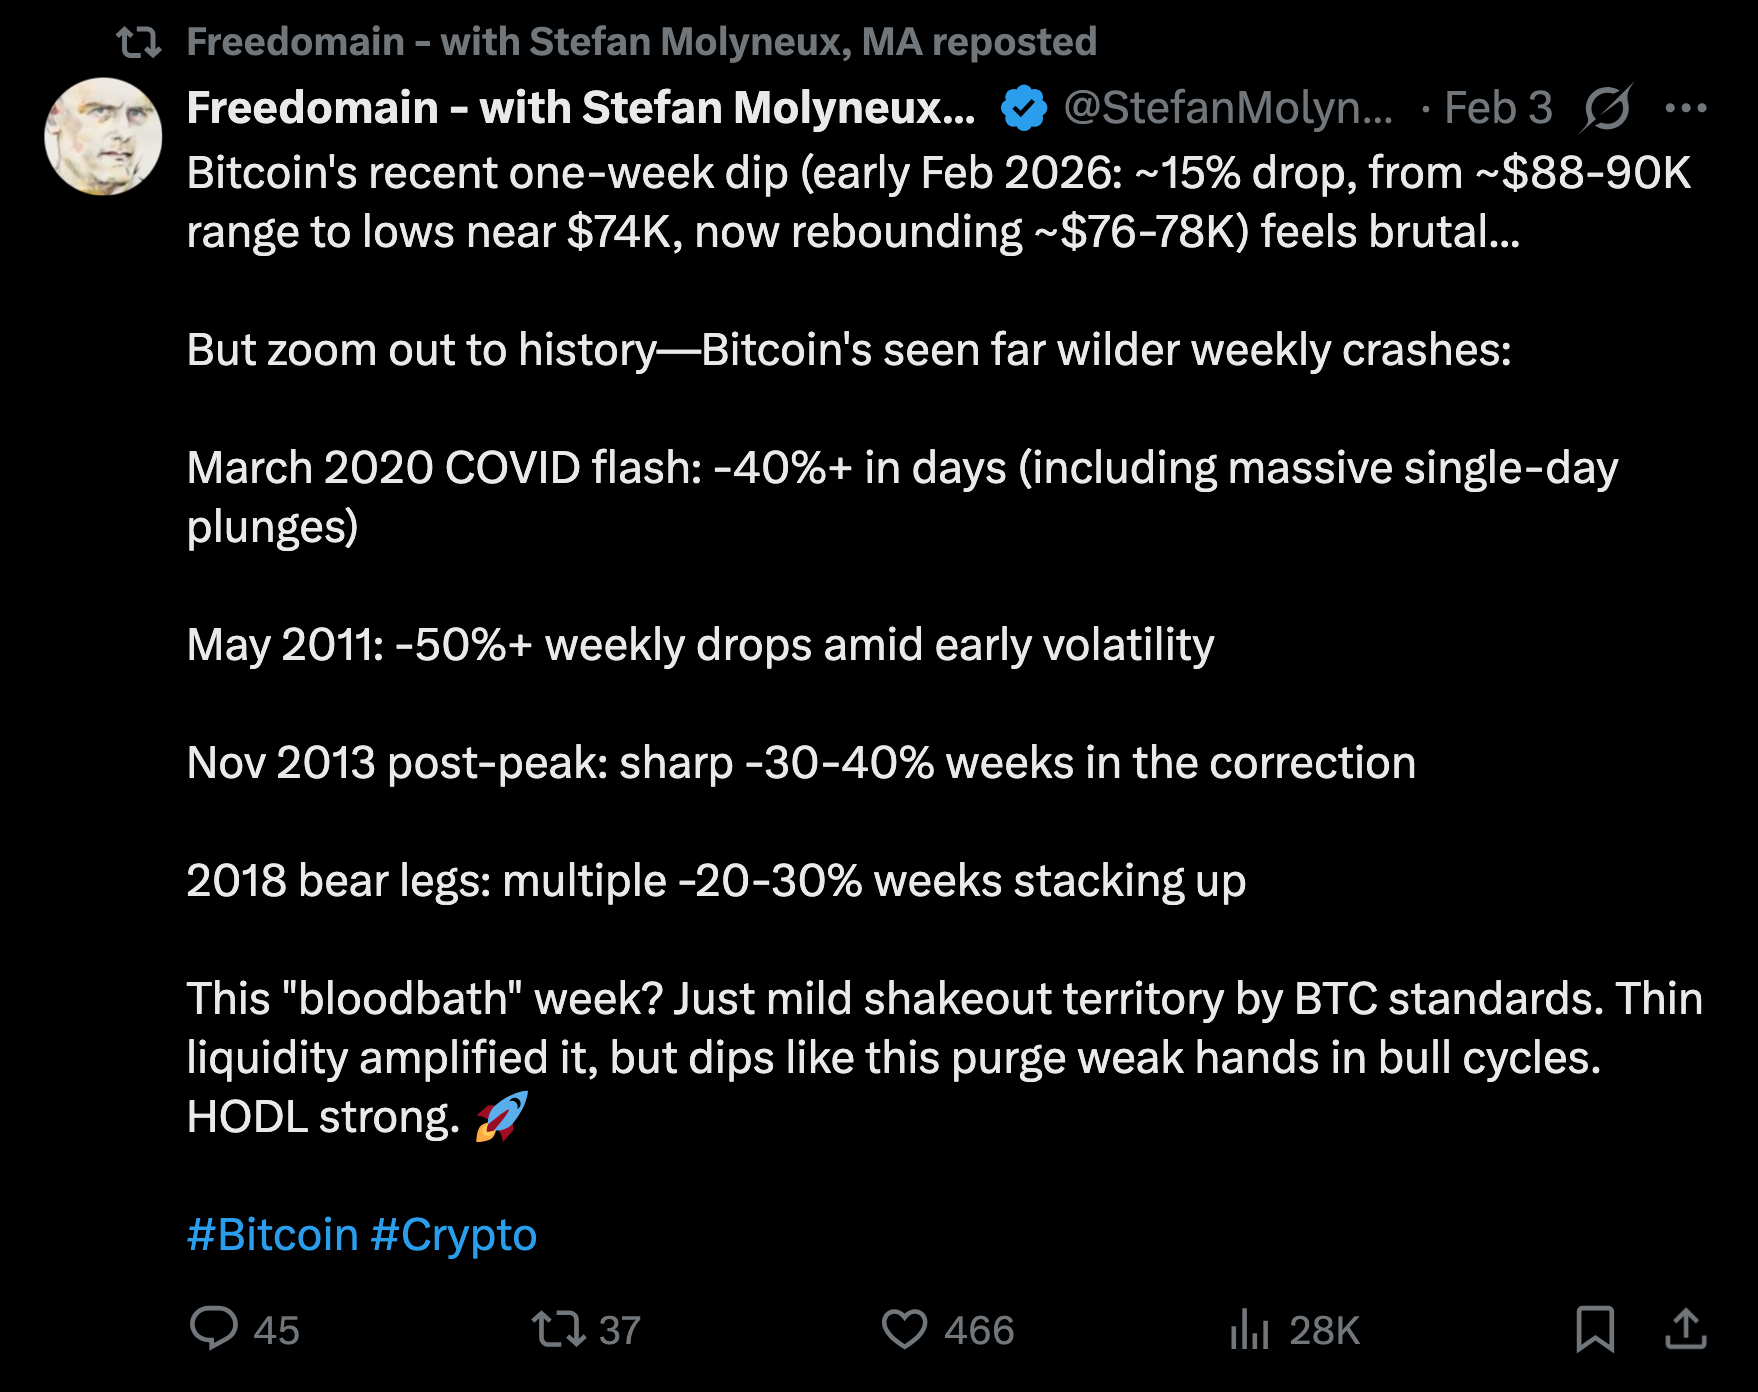Click the repost arrows icon in the header
Image resolution: width=1758 pixels, height=1392 pixels.
[x=139, y=42]
